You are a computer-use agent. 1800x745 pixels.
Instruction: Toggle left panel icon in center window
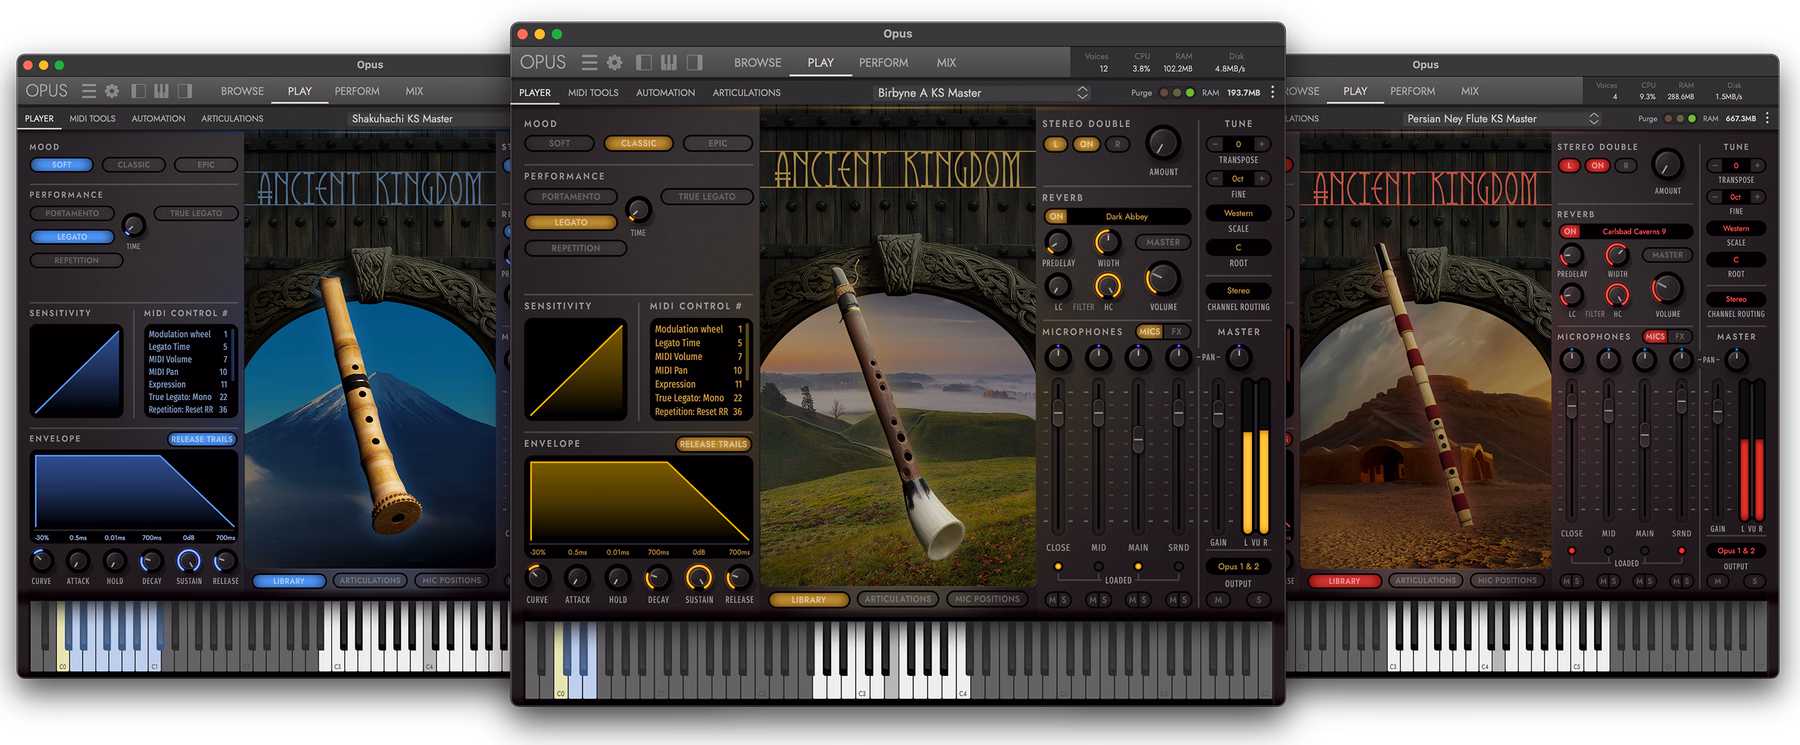[644, 62]
